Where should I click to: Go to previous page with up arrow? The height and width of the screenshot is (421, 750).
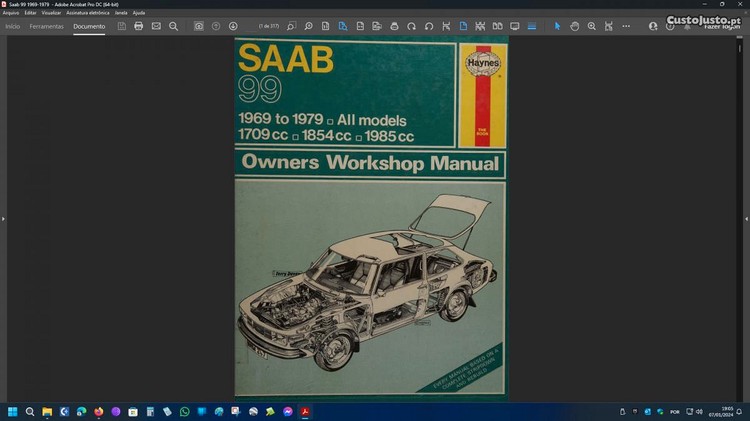tap(216, 26)
